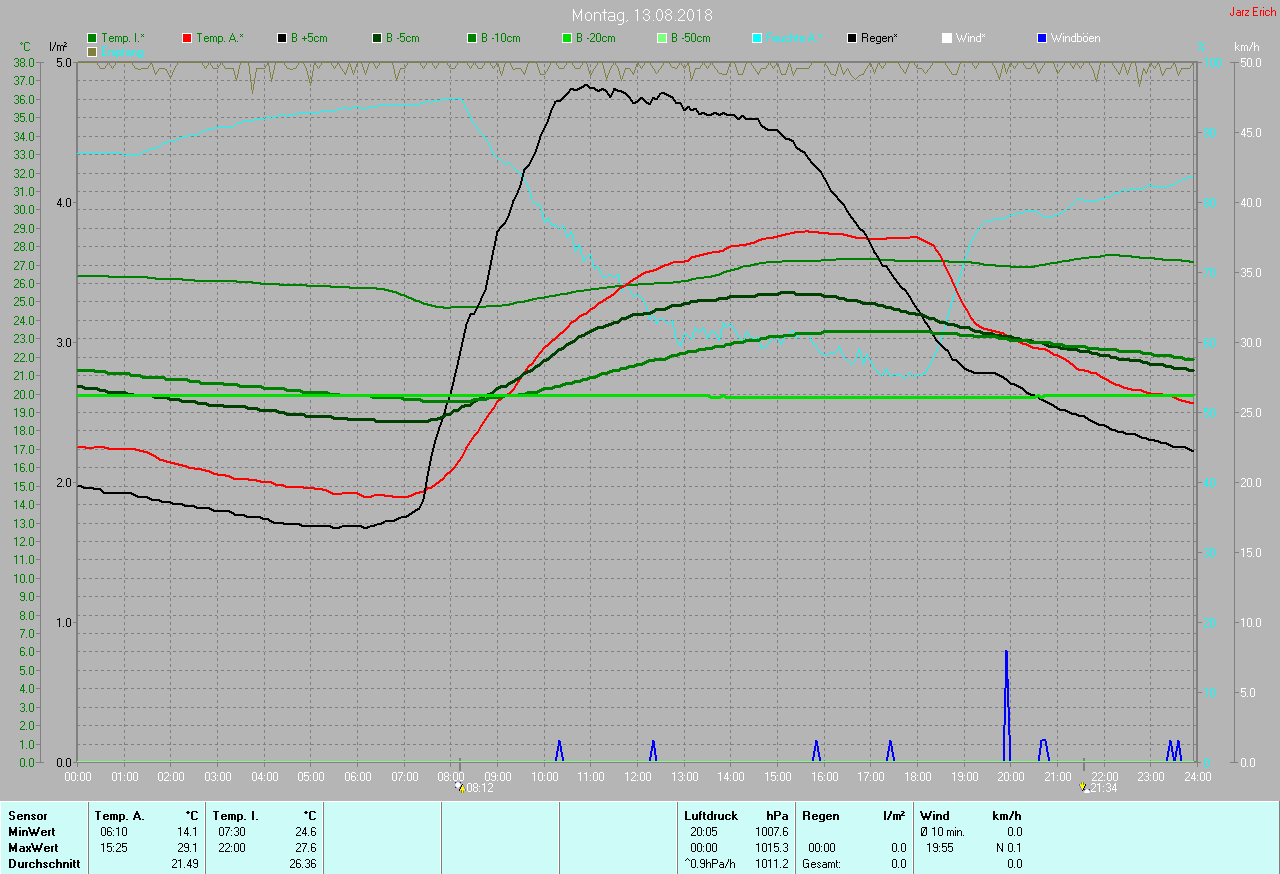The width and height of the screenshot is (1280, 874).
Task: Click the black Regen legend swatch
Action: (x=852, y=38)
